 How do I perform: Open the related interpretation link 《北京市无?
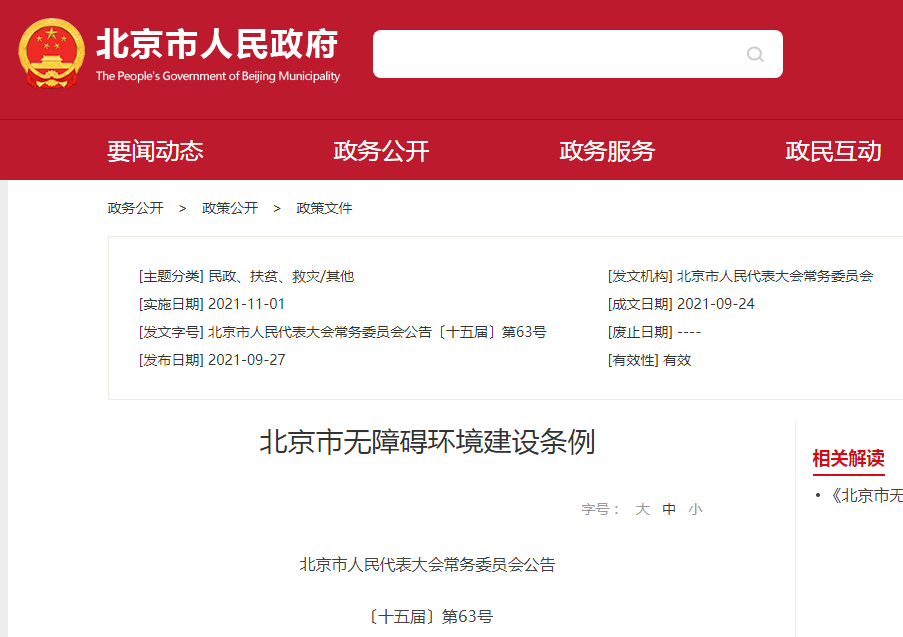click(x=866, y=495)
